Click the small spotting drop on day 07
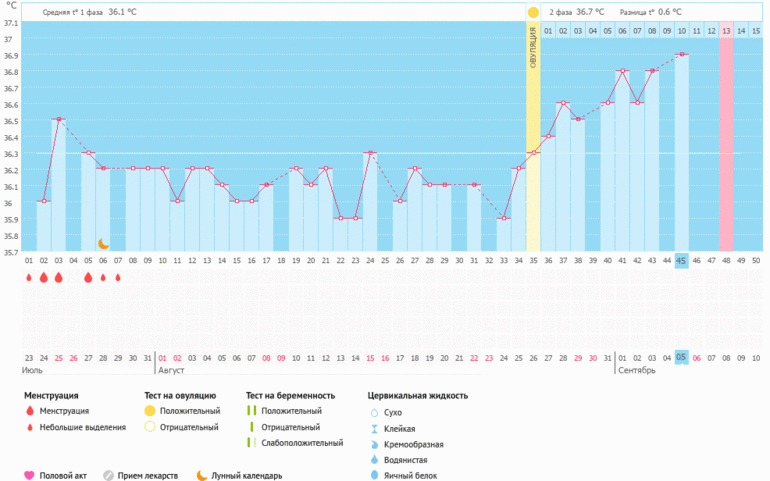 coord(118,278)
